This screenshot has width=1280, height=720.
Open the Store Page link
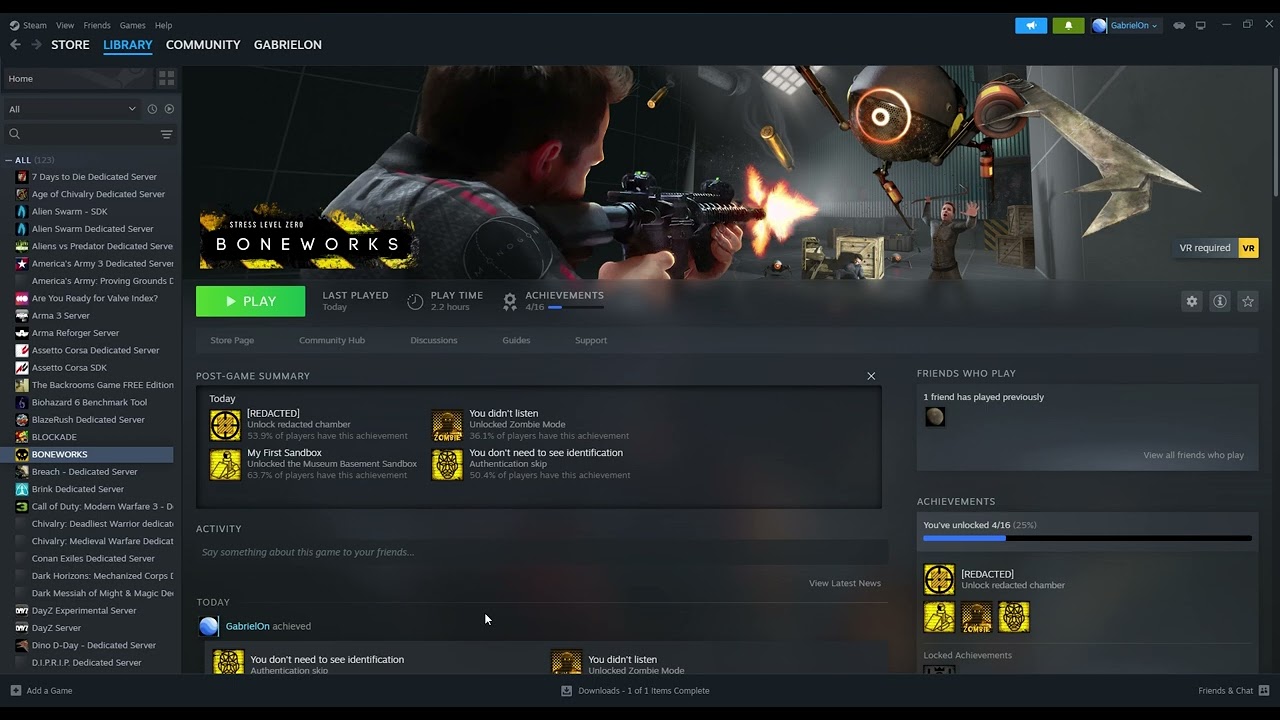pos(232,340)
